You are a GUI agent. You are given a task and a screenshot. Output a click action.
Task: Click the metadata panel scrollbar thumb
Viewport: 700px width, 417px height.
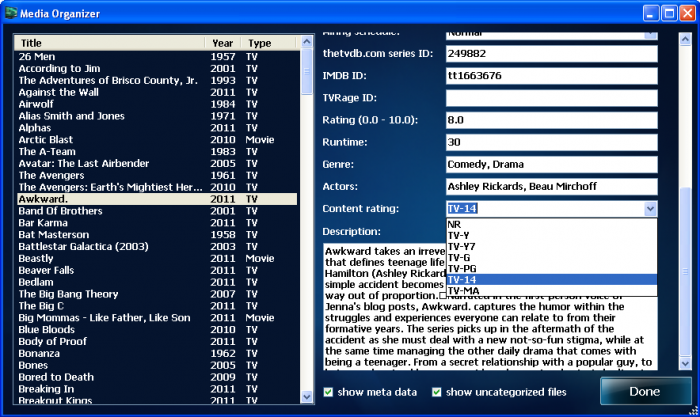coord(685,271)
